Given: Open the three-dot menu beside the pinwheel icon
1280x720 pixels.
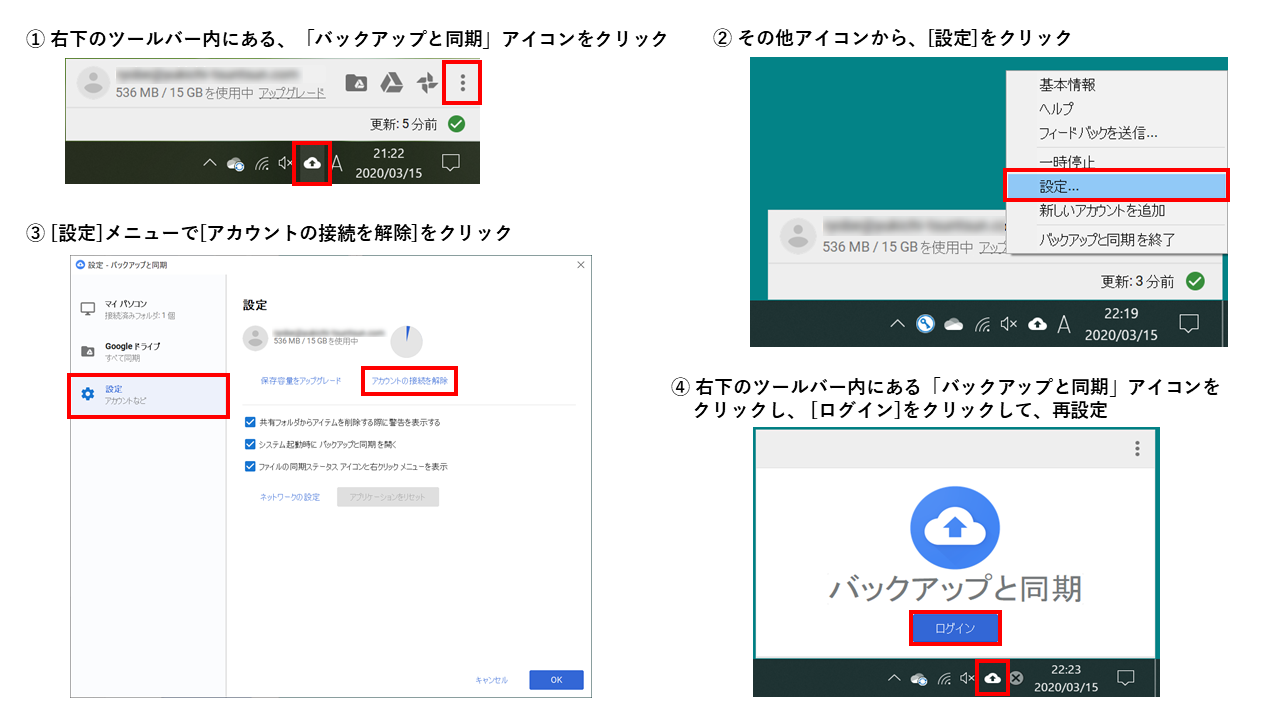Looking at the screenshot, I should [462, 83].
